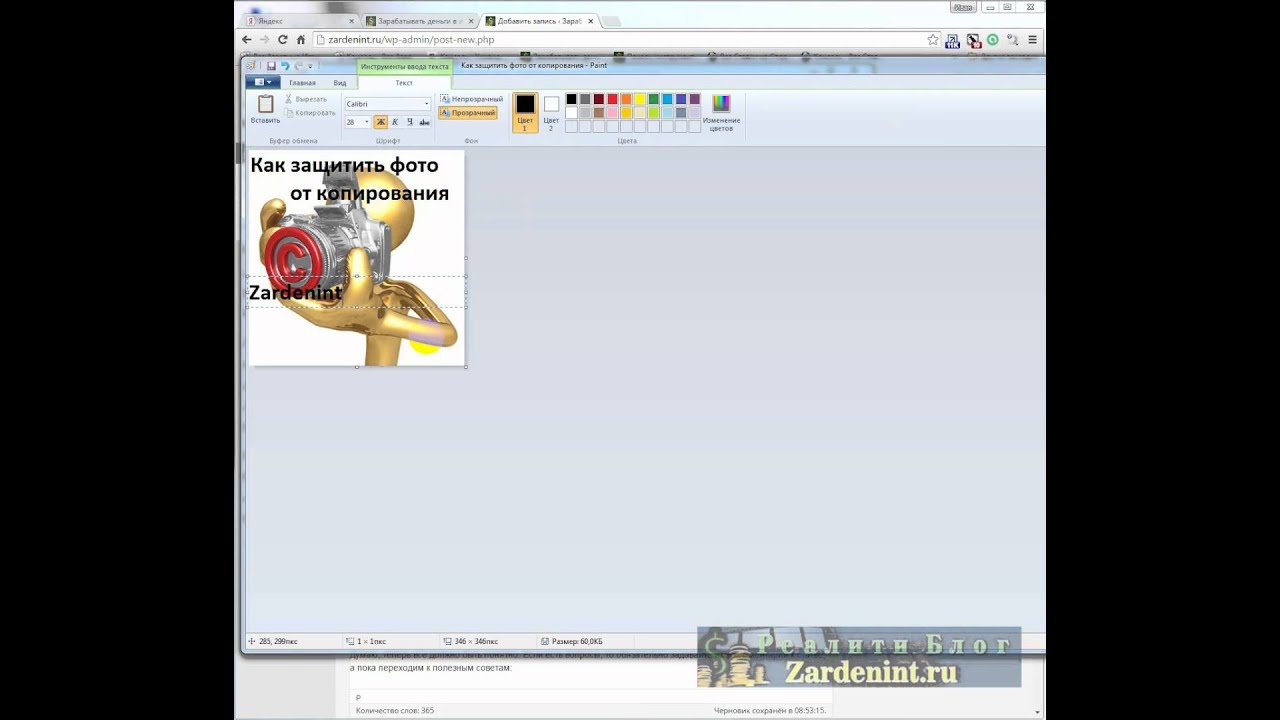The width and height of the screenshot is (1280, 720).
Task: Select the Непрозрачный background option
Action: click(471, 99)
